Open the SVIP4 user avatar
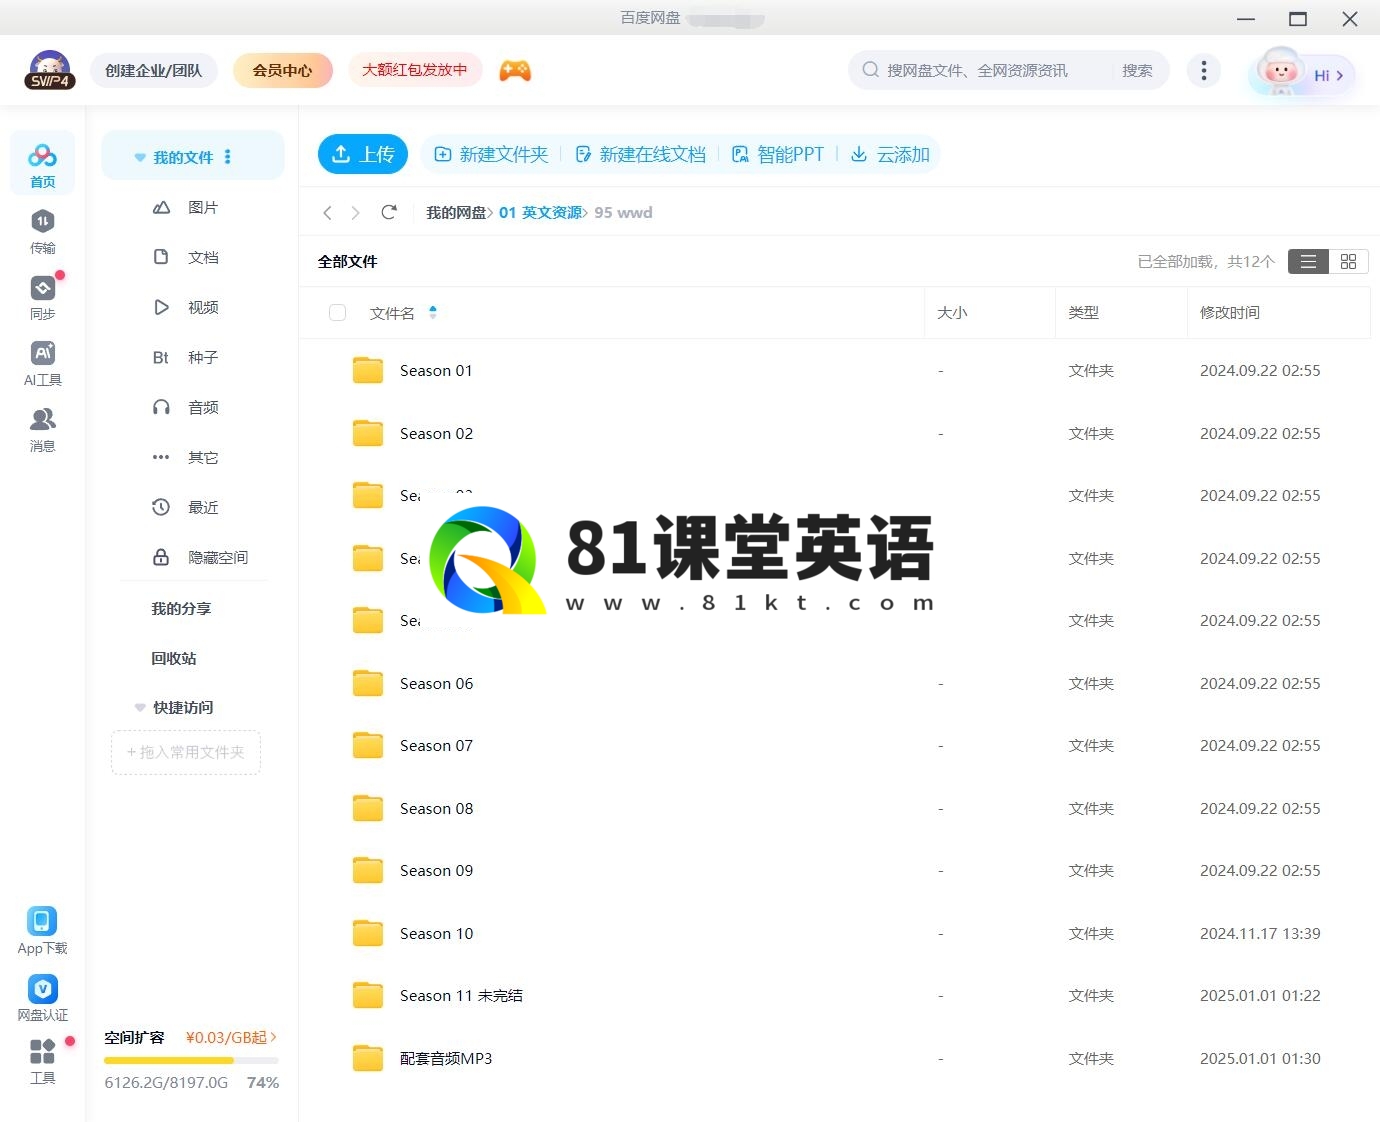The width and height of the screenshot is (1380, 1122). [x=49, y=70]
